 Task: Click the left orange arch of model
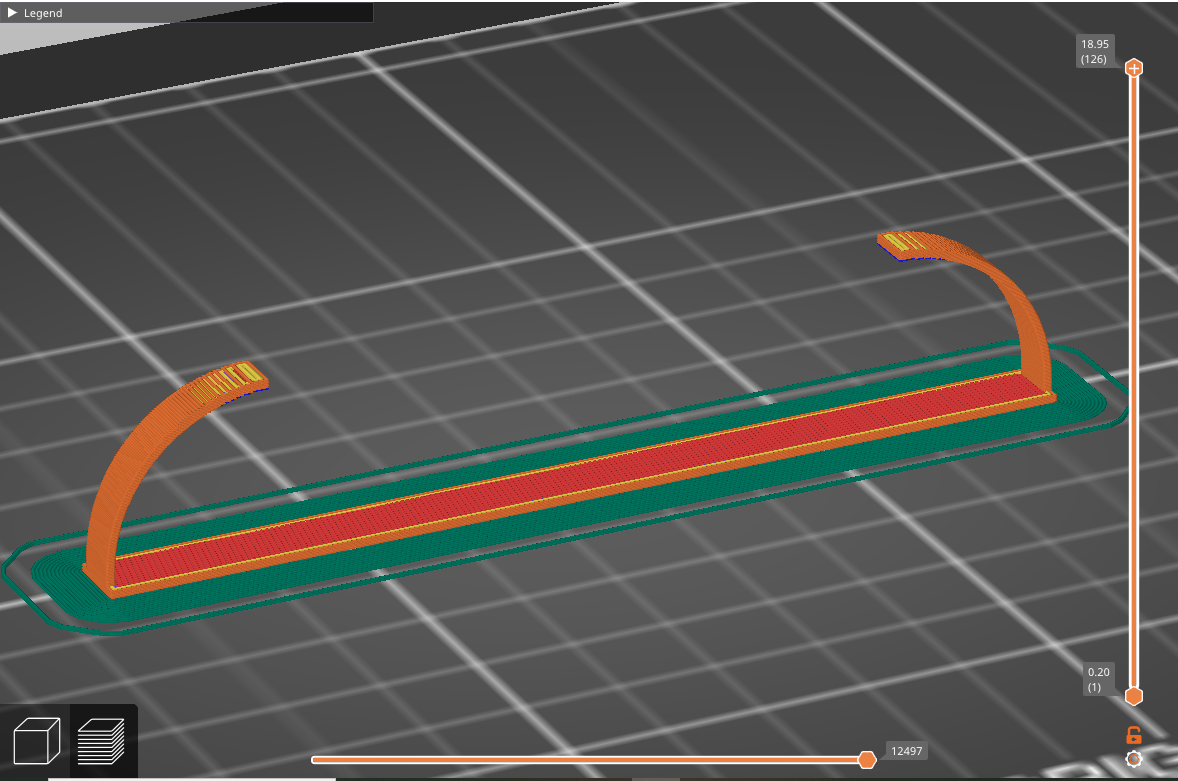[x=120, y=460]
